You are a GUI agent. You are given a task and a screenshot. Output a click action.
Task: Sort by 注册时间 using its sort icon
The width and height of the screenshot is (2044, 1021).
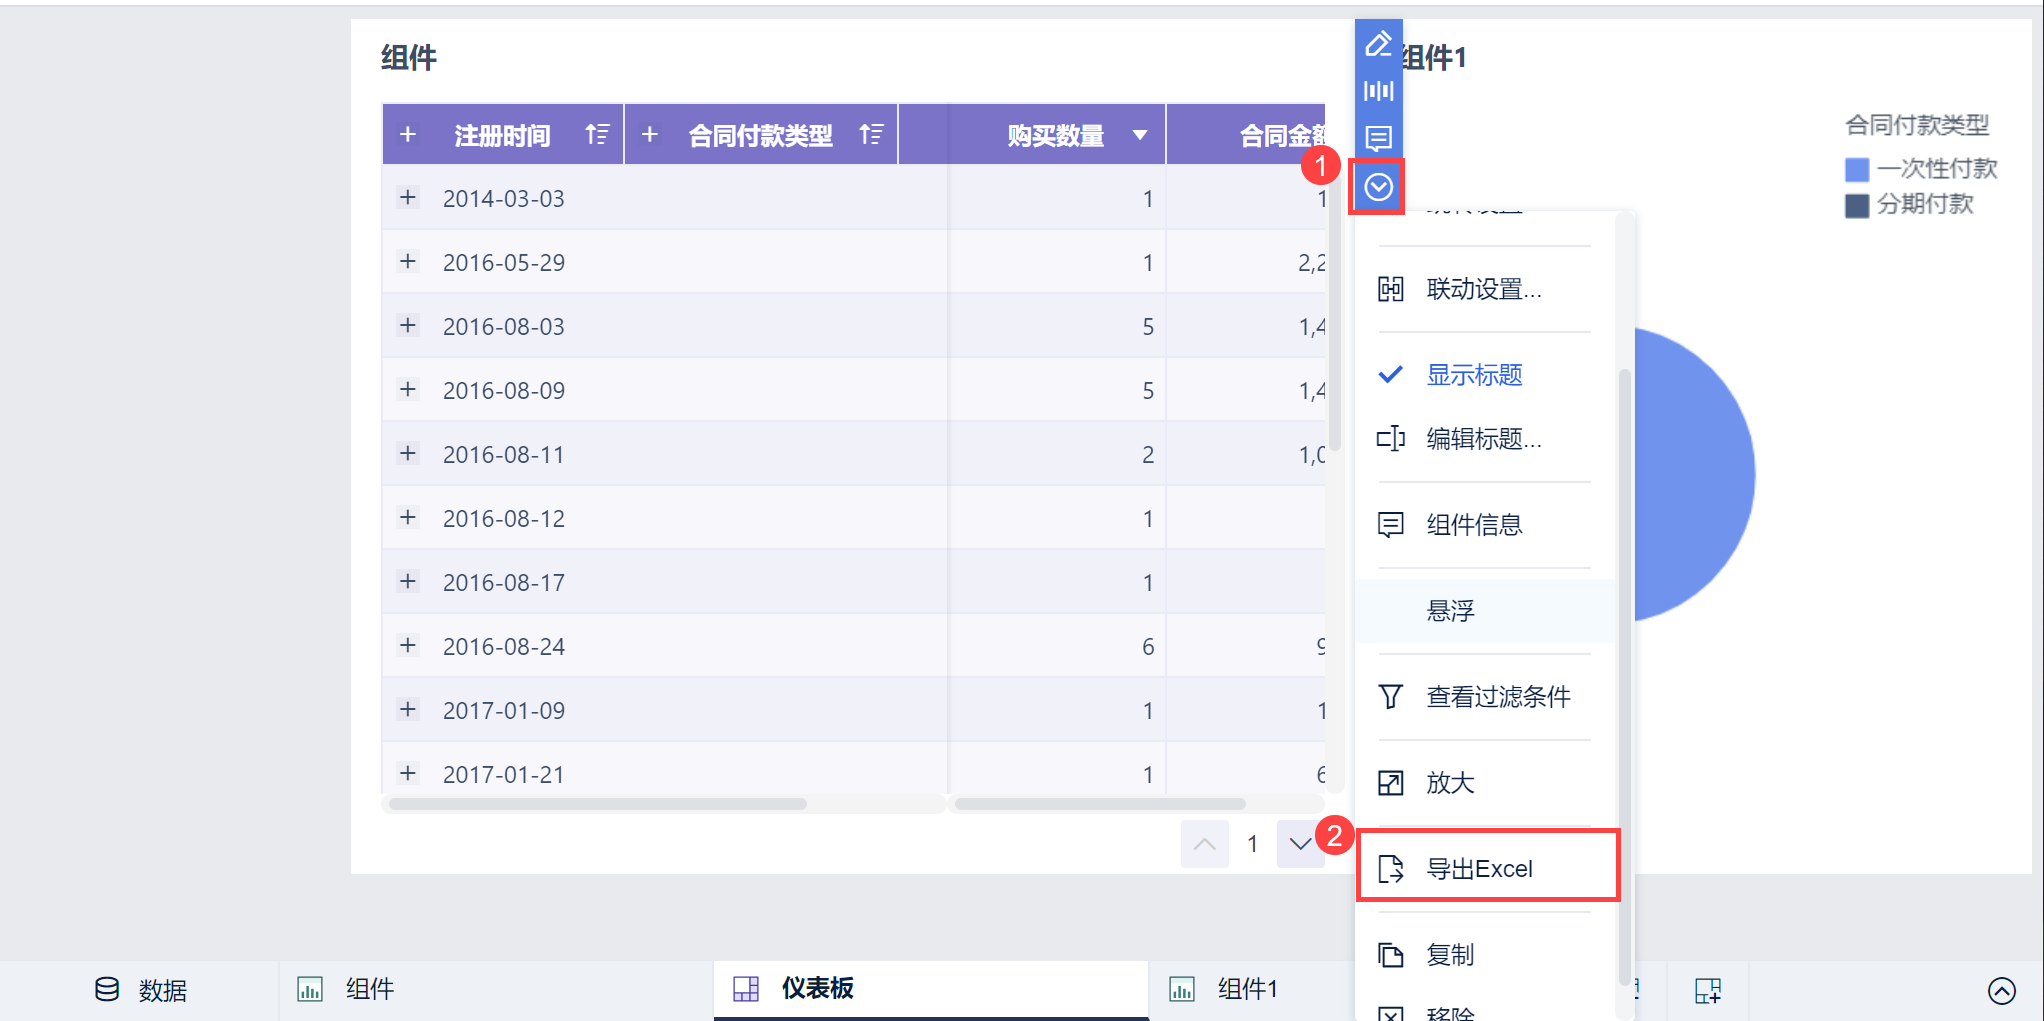(597, 134)
